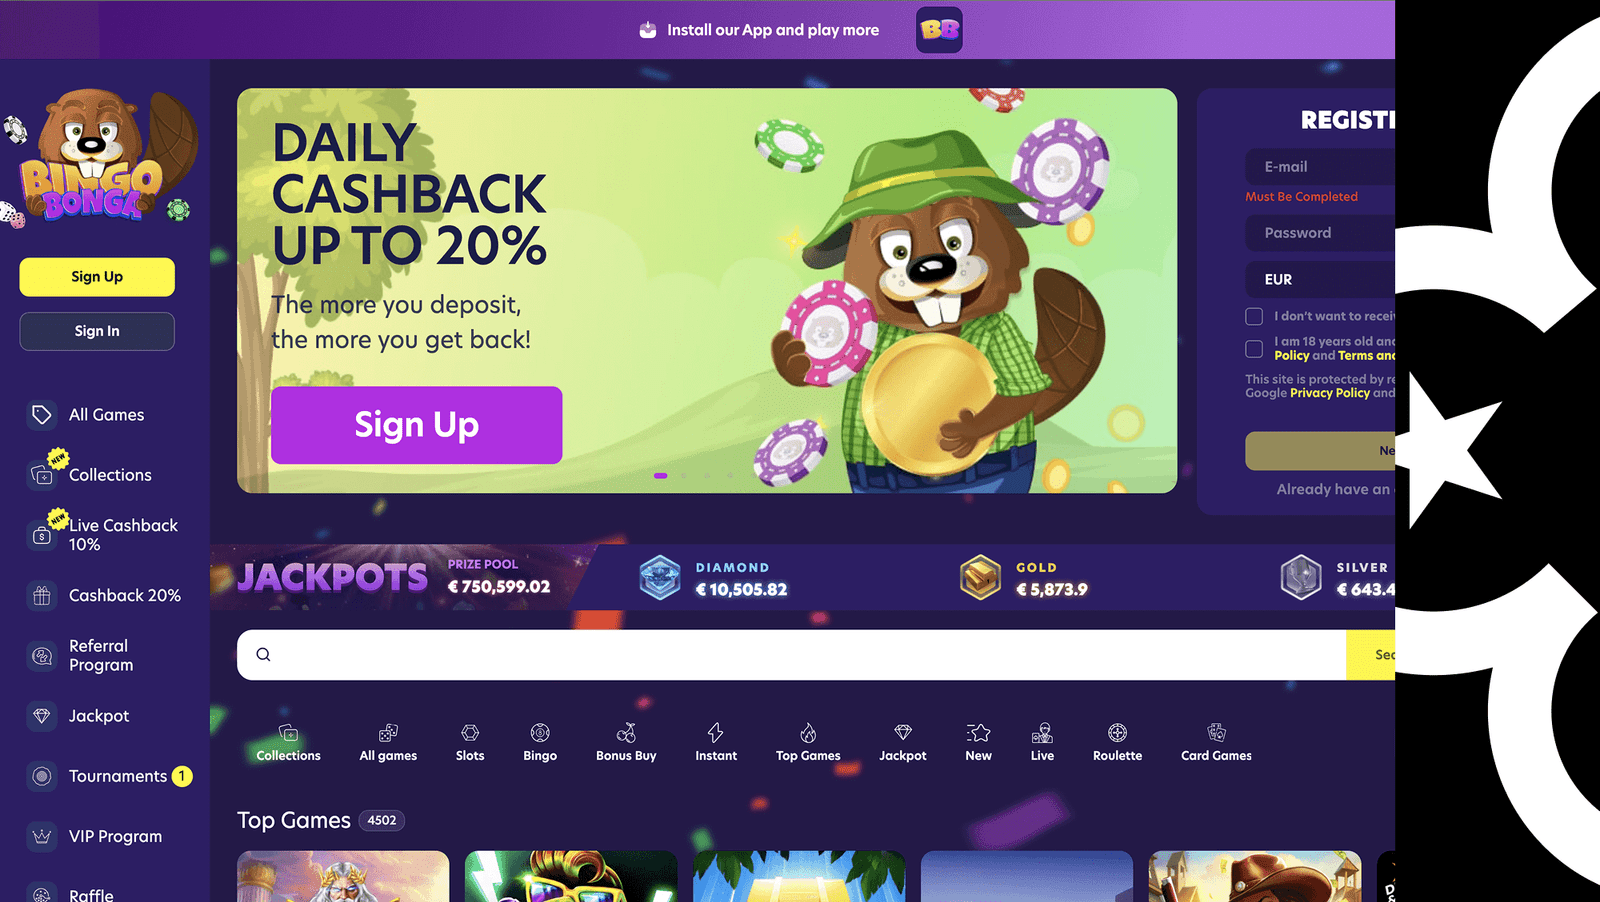This screenshot has height=902, width=1600.
Task: Open the Bingo Bonga app icon
Action: (939, 30)
